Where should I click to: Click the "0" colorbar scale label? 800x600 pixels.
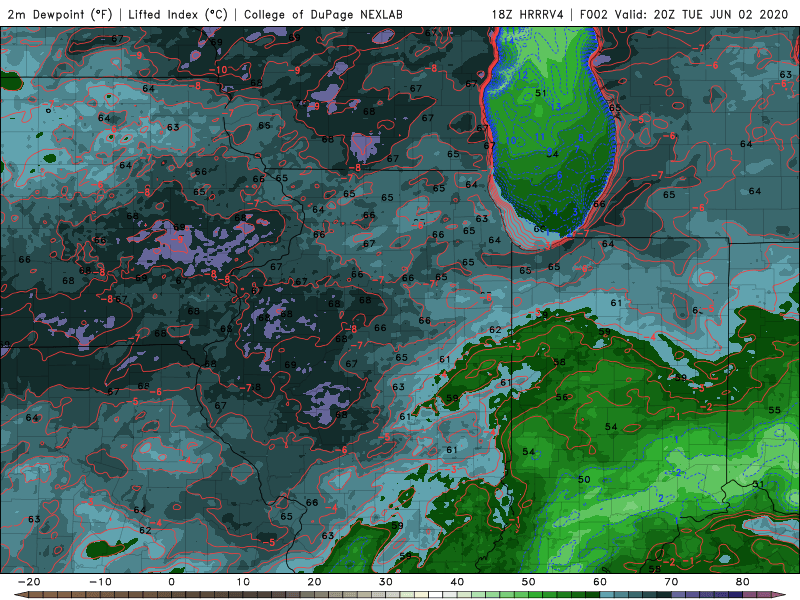(x=171, y=582)
